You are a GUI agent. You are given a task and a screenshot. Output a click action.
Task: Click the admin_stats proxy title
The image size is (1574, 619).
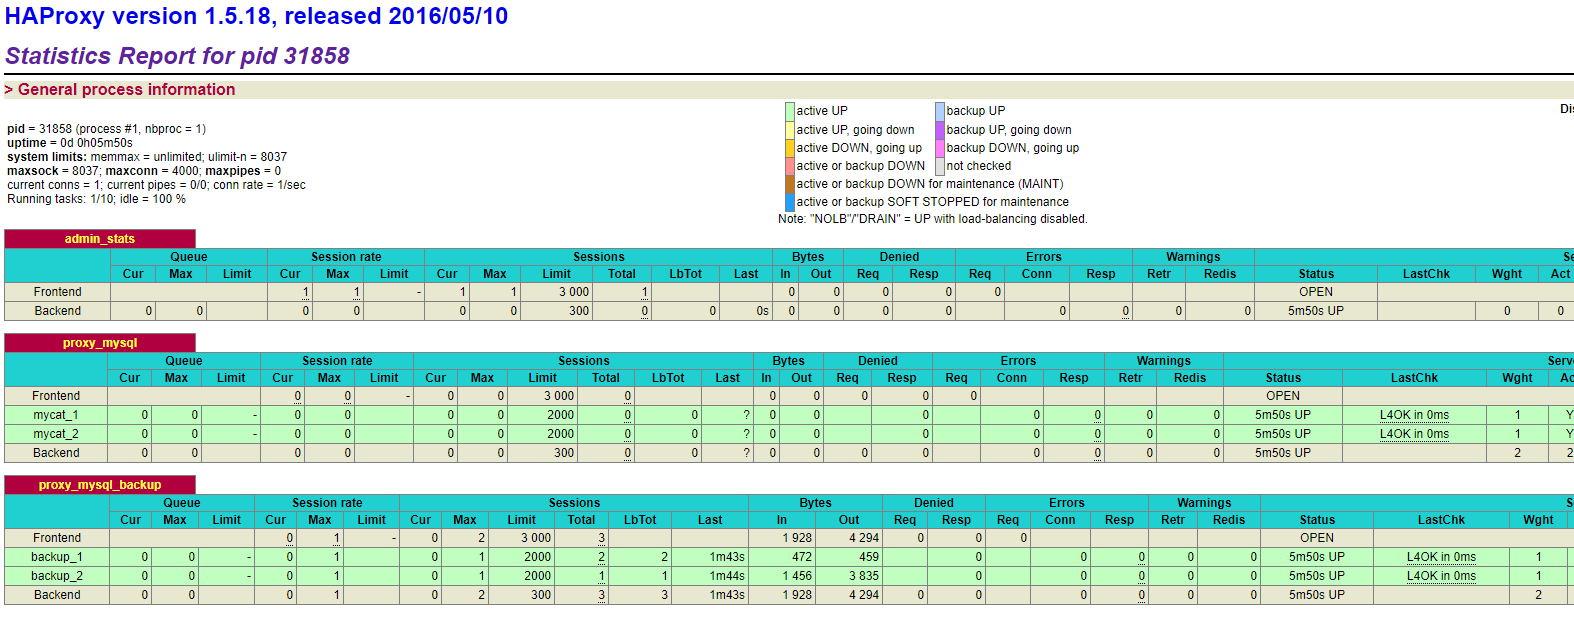coord(99,239)
